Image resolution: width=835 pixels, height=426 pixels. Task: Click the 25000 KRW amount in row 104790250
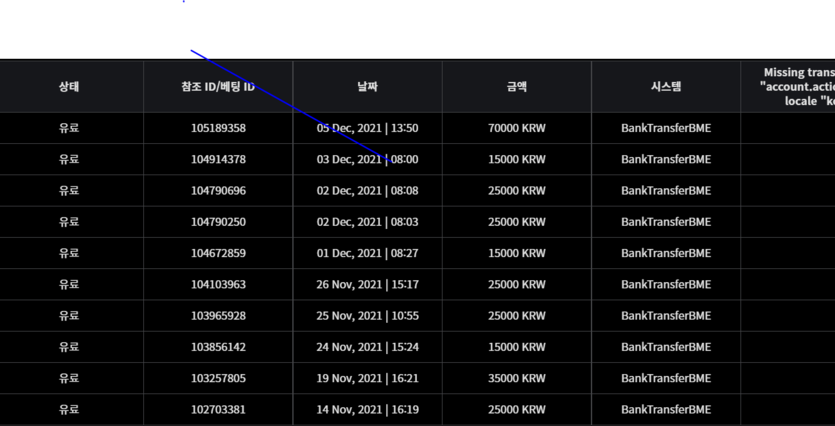click(517, 222)
